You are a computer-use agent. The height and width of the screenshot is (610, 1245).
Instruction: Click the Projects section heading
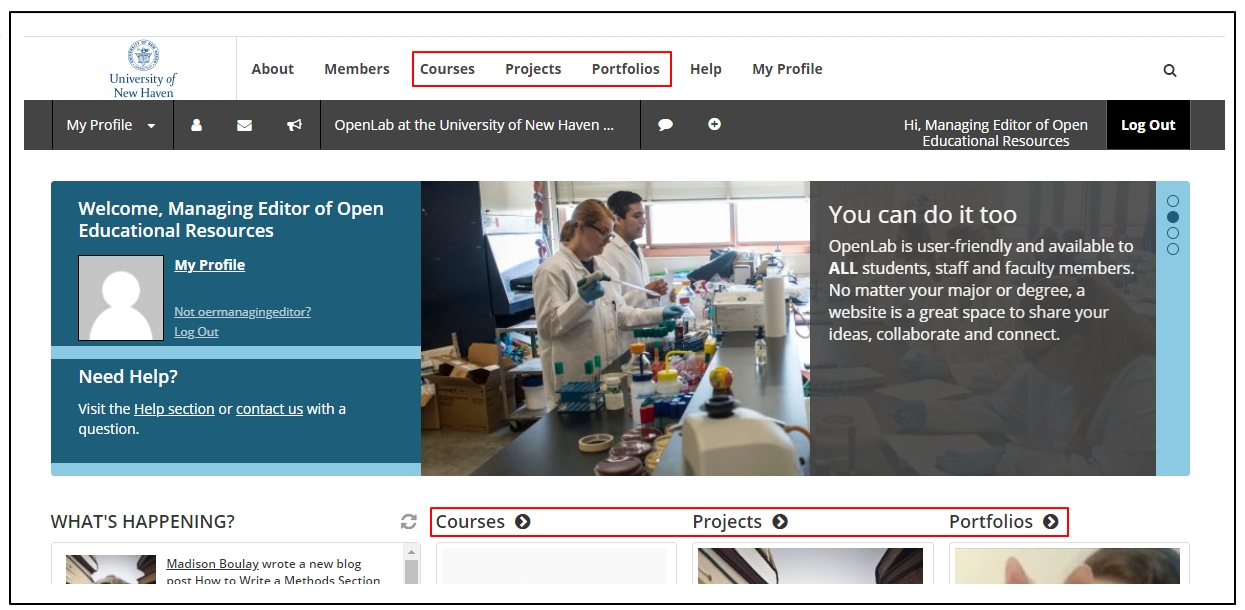(x=727, y=522)
